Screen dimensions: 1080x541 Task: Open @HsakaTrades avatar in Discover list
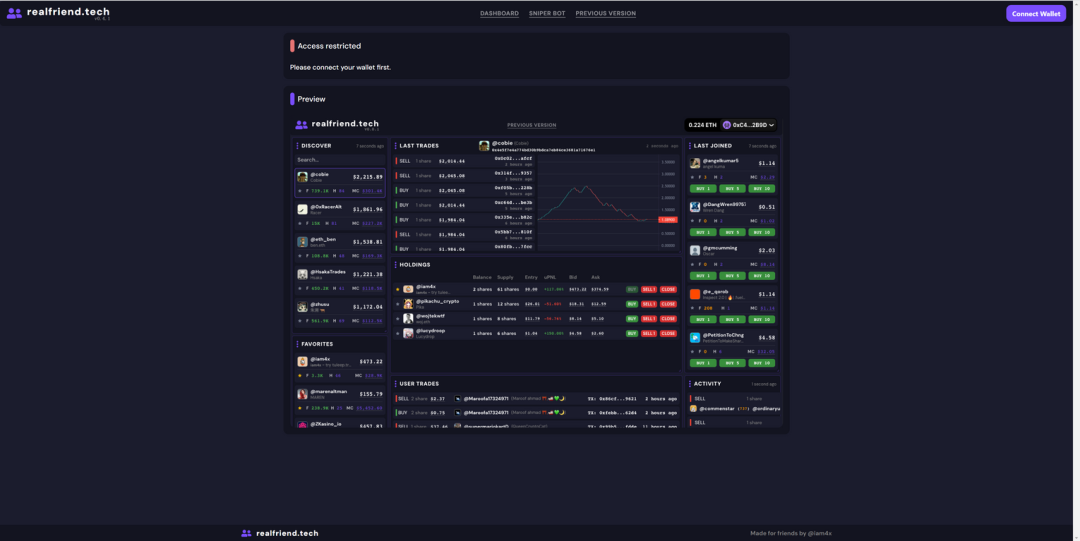302,274
